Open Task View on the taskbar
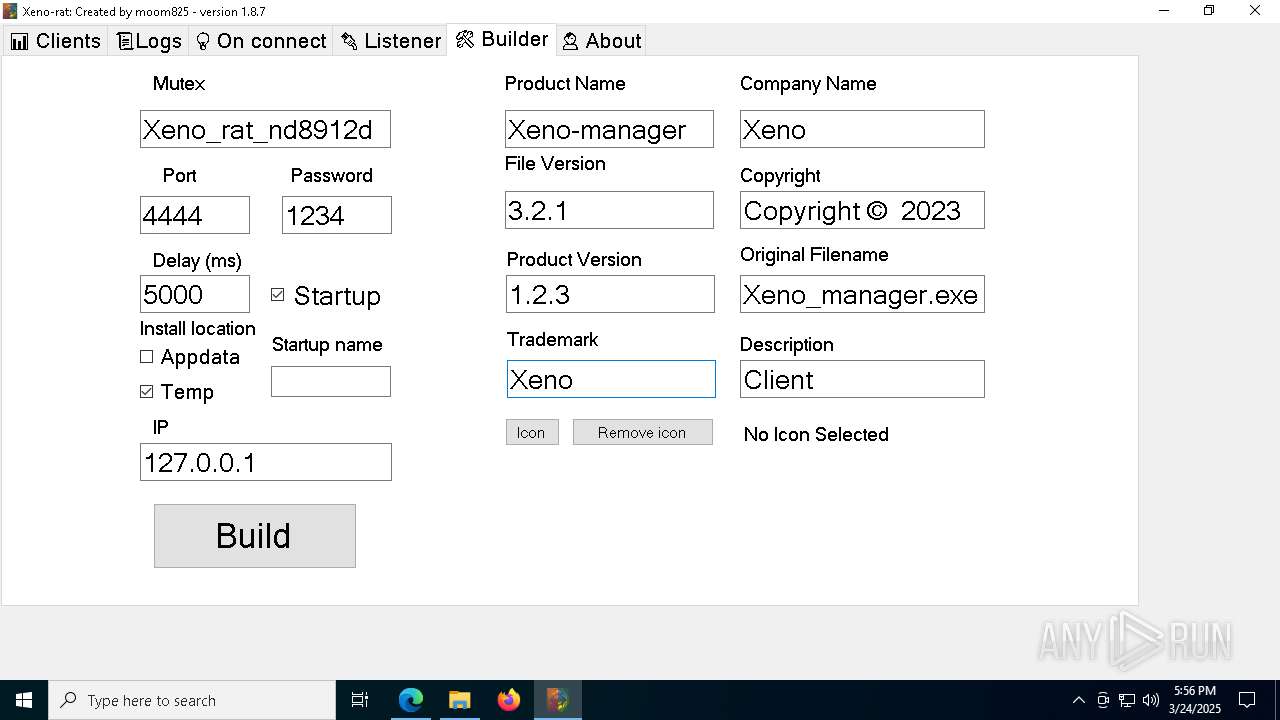 pos(360,700)
